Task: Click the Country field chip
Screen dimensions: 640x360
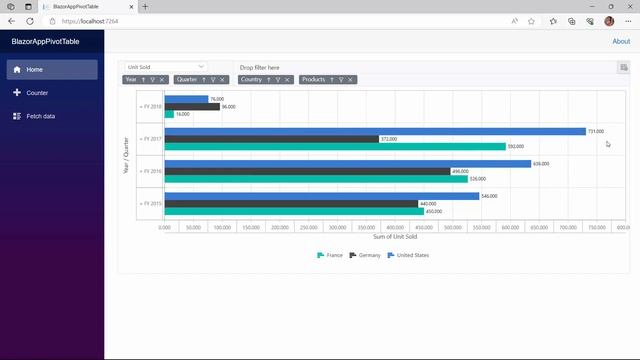Action: tap(266, 80)
